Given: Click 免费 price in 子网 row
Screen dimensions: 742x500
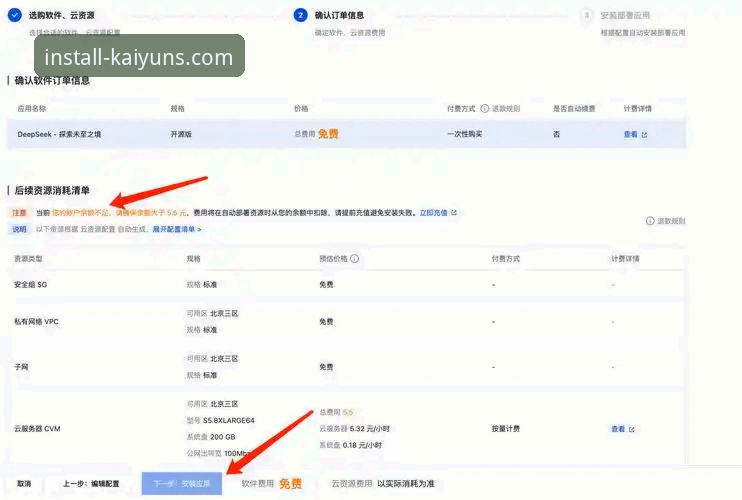Looking at the screenshot, I should [326, 367].
